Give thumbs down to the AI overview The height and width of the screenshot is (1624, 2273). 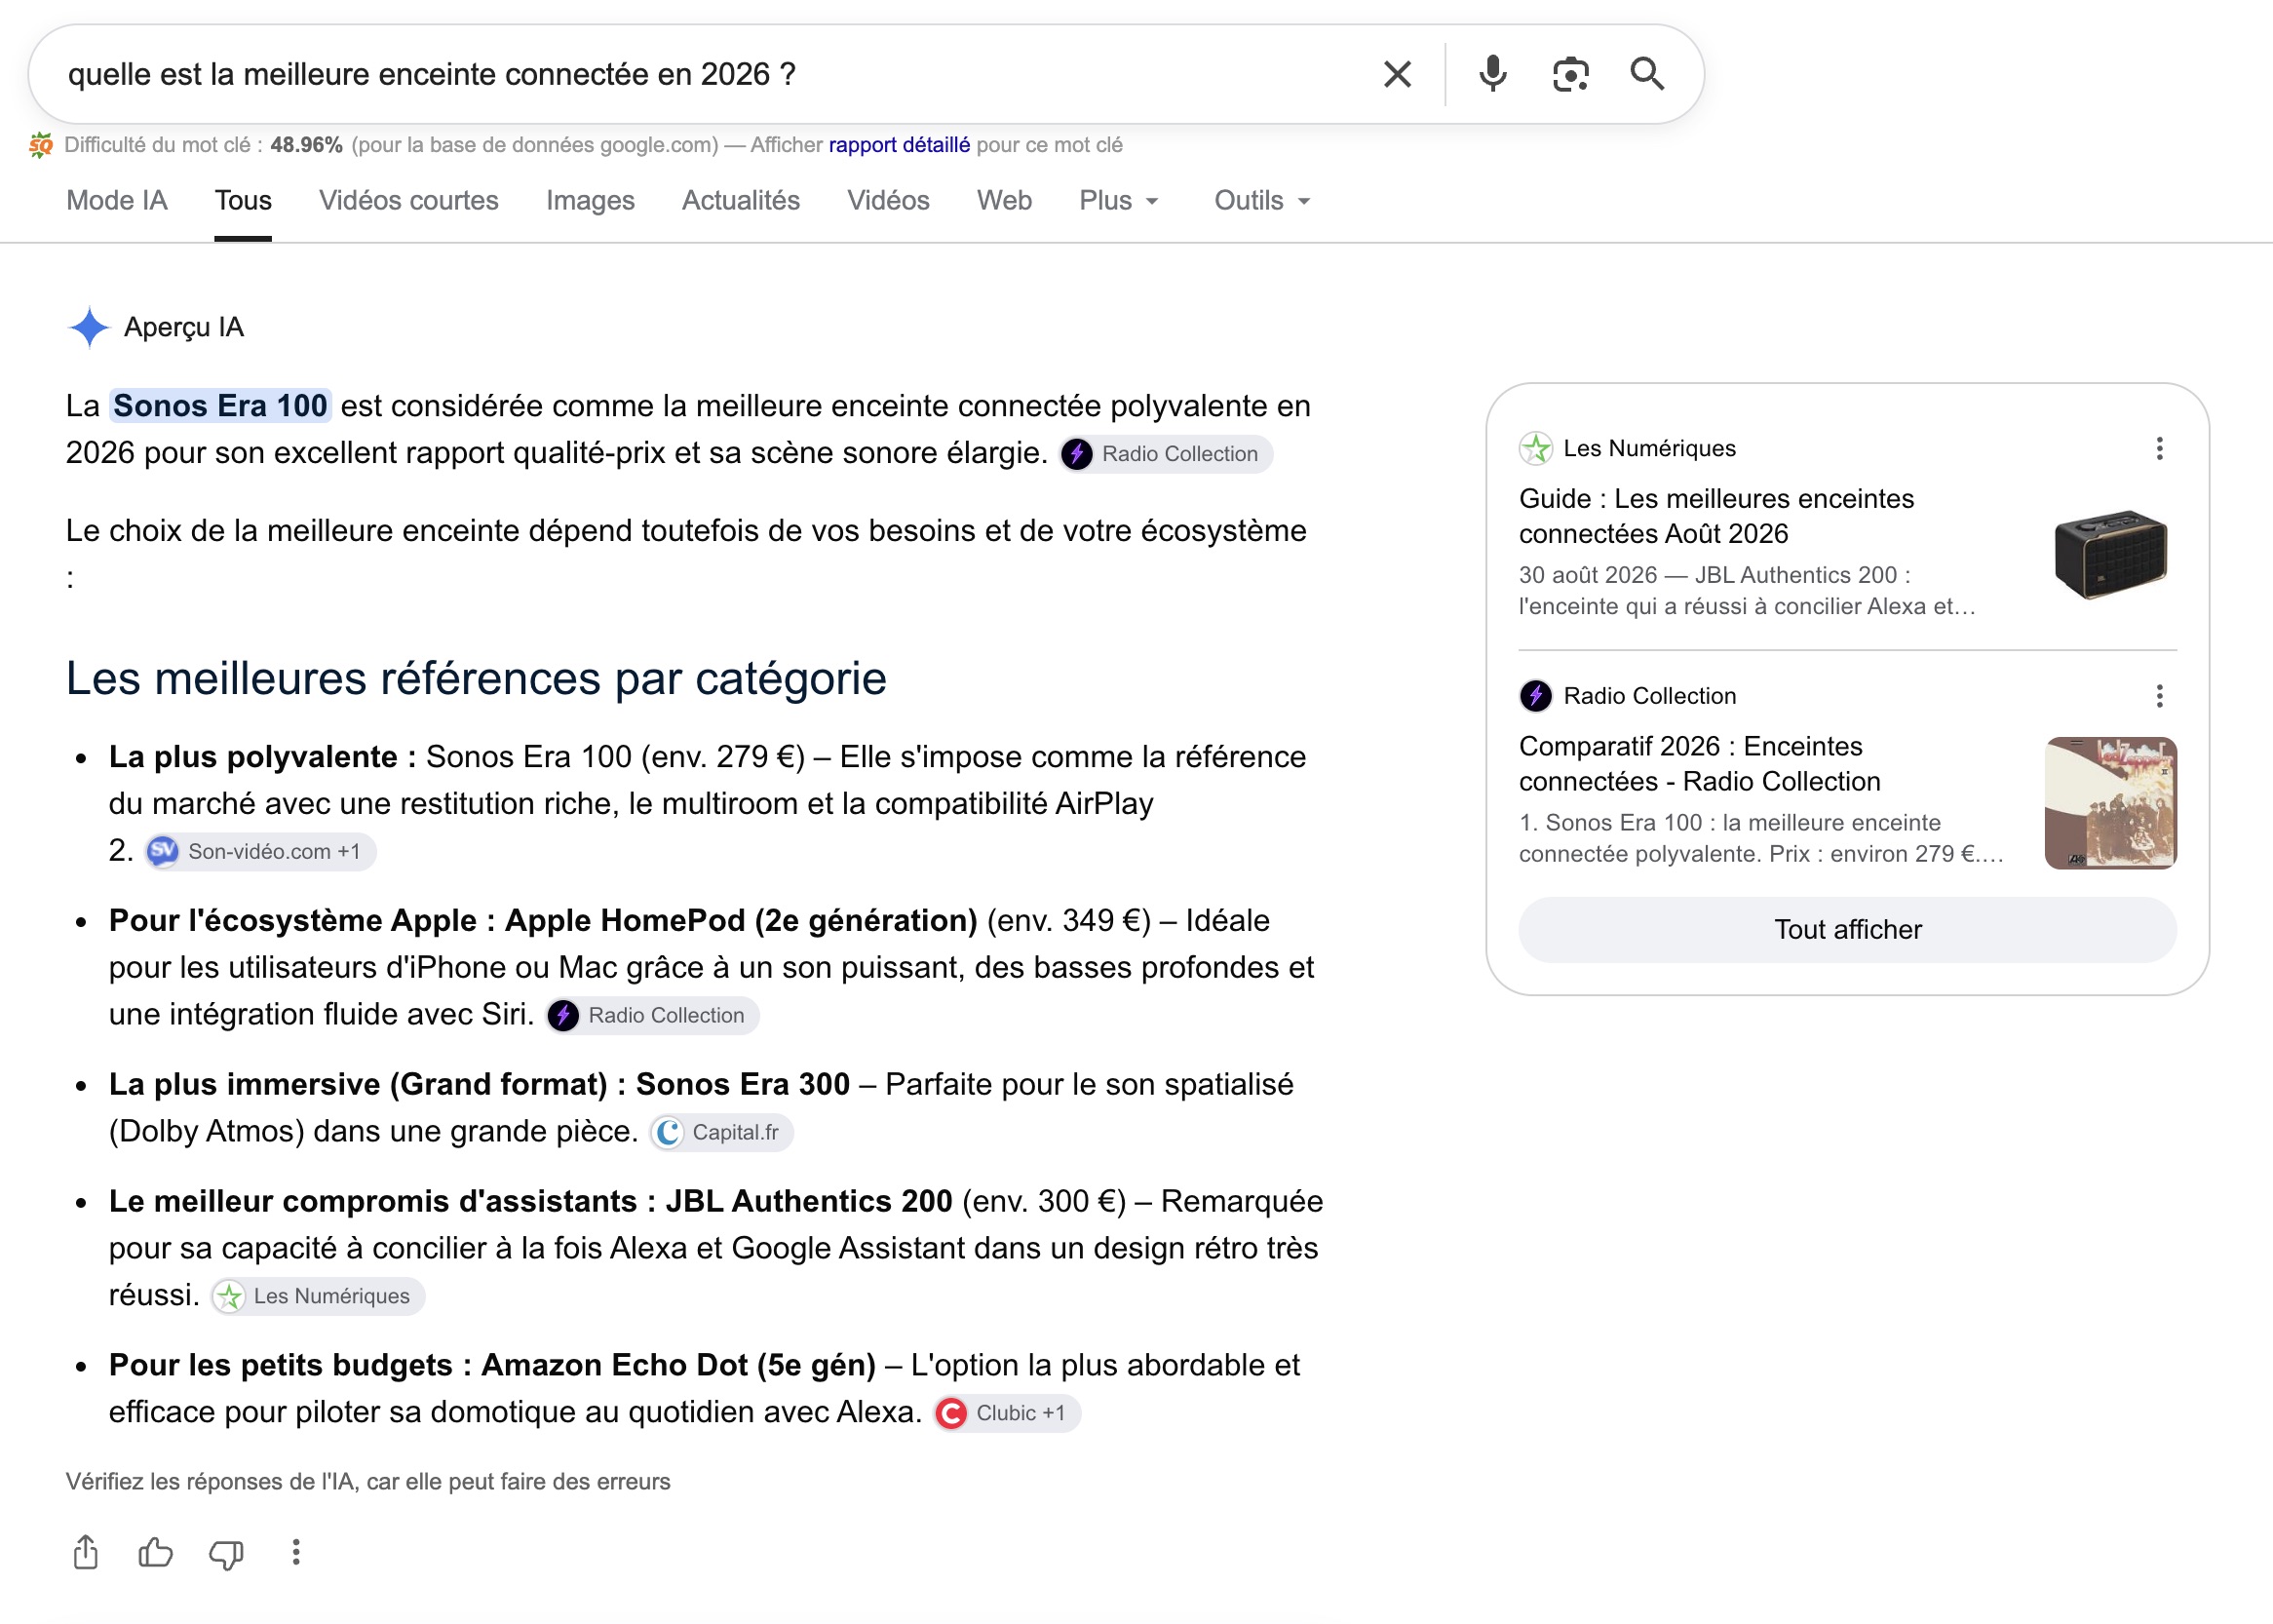[226, 1554]
